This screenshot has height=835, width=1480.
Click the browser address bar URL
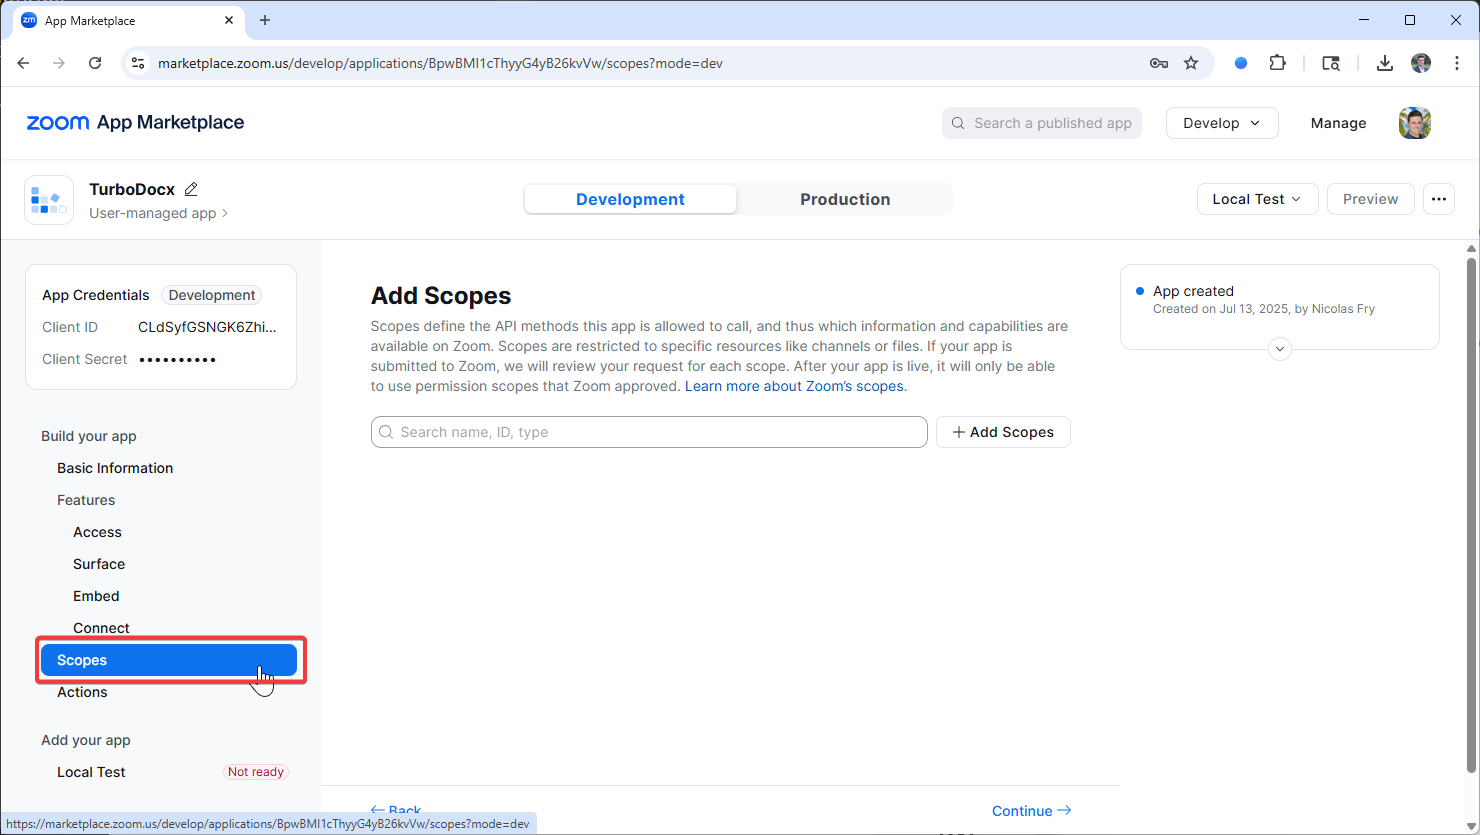(440, 63)
